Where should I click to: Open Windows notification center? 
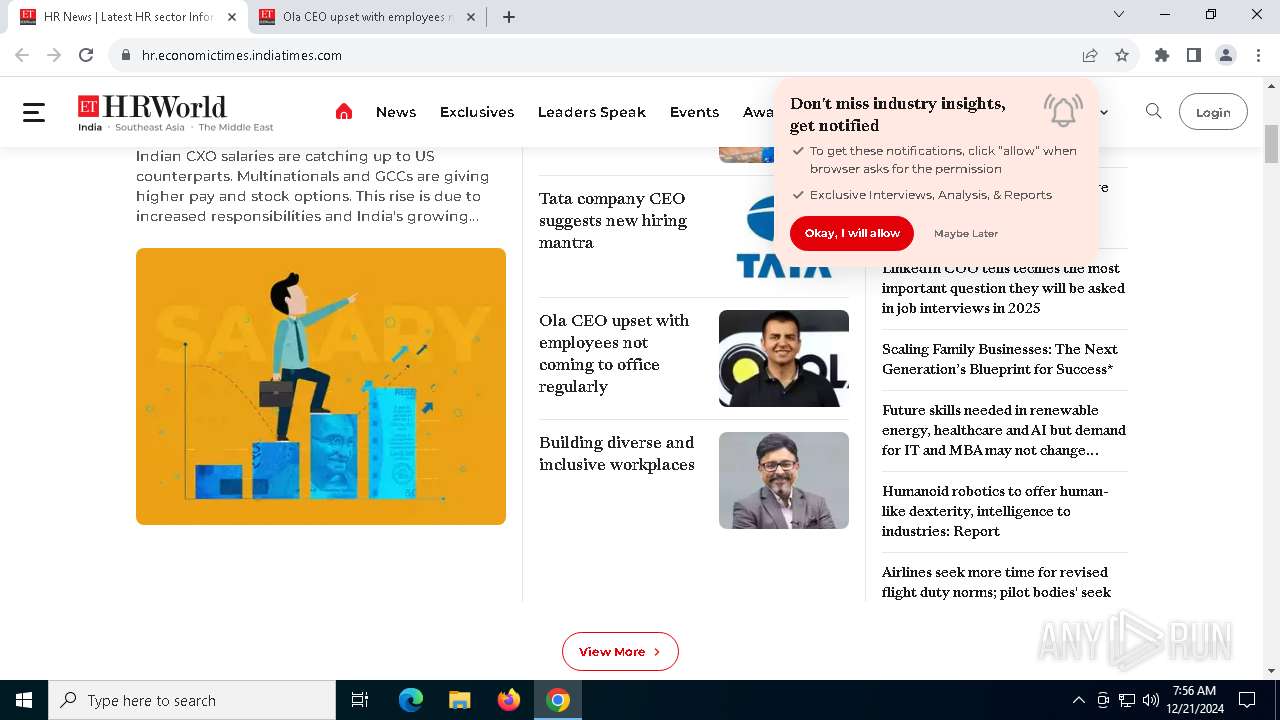pyautogui.click(x=1247, y=700)
